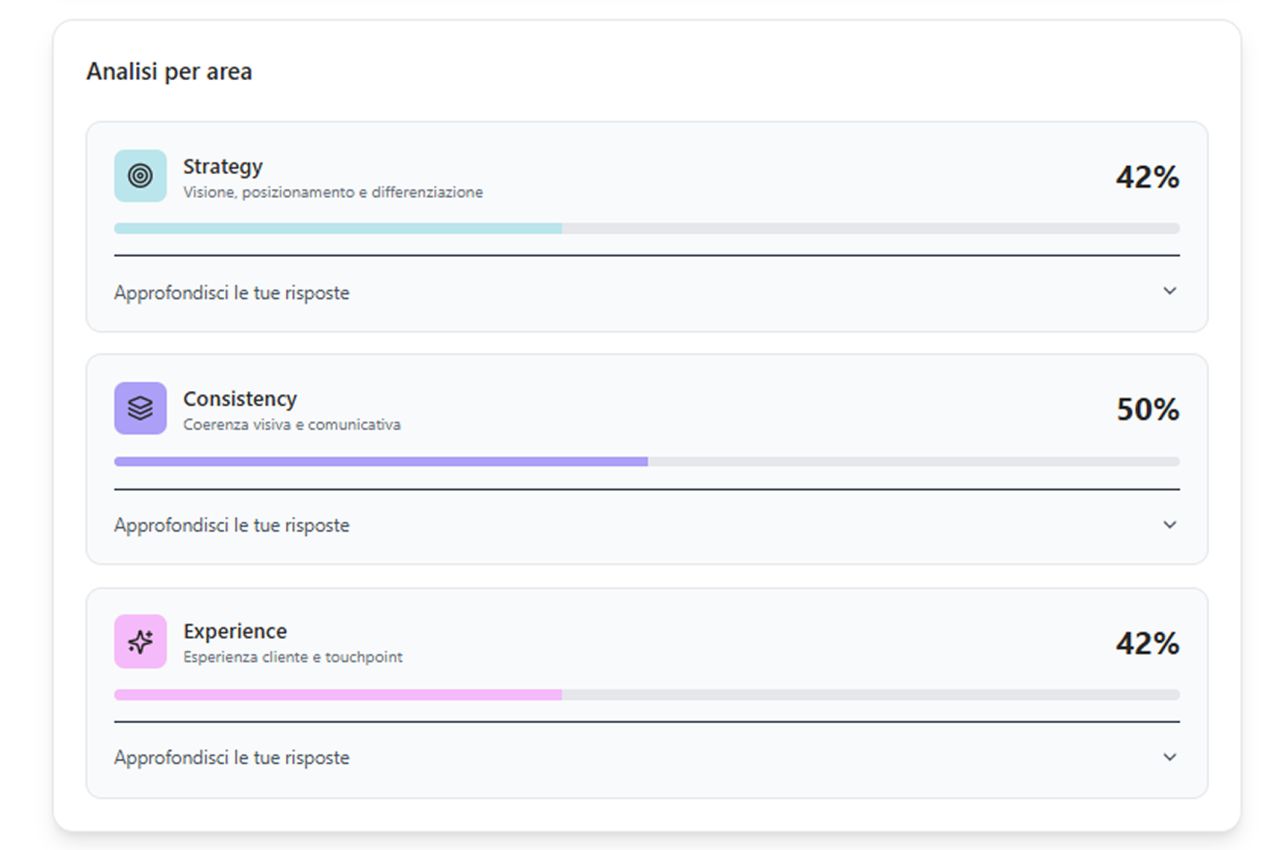Click the Experience title text
This screenshot has width=1280, height=850.
pyautogui.click(x=235, y=632)
